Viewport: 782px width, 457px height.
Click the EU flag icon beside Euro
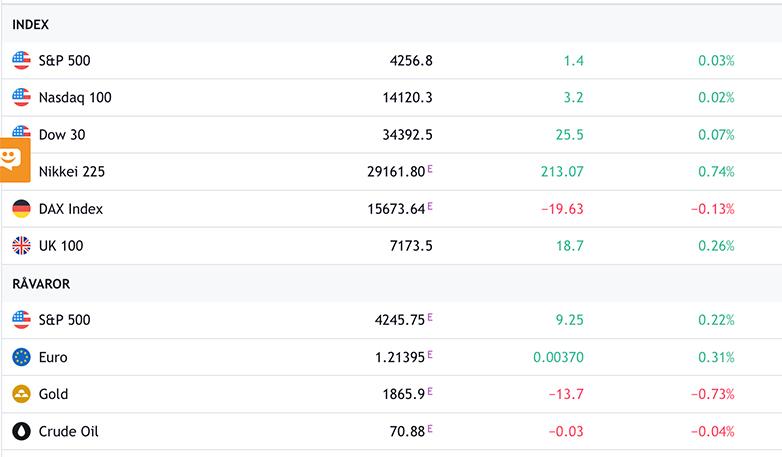[x=21, y=357]
